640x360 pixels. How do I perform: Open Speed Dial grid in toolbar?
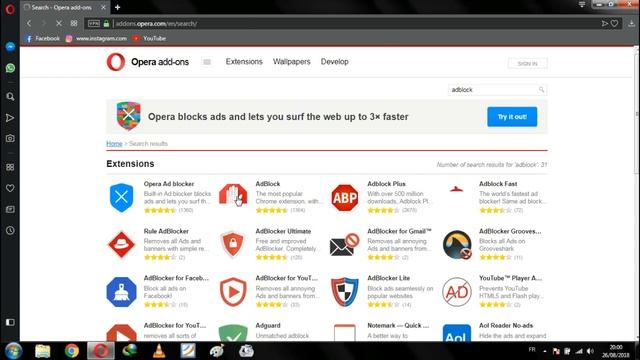point(74,24)
